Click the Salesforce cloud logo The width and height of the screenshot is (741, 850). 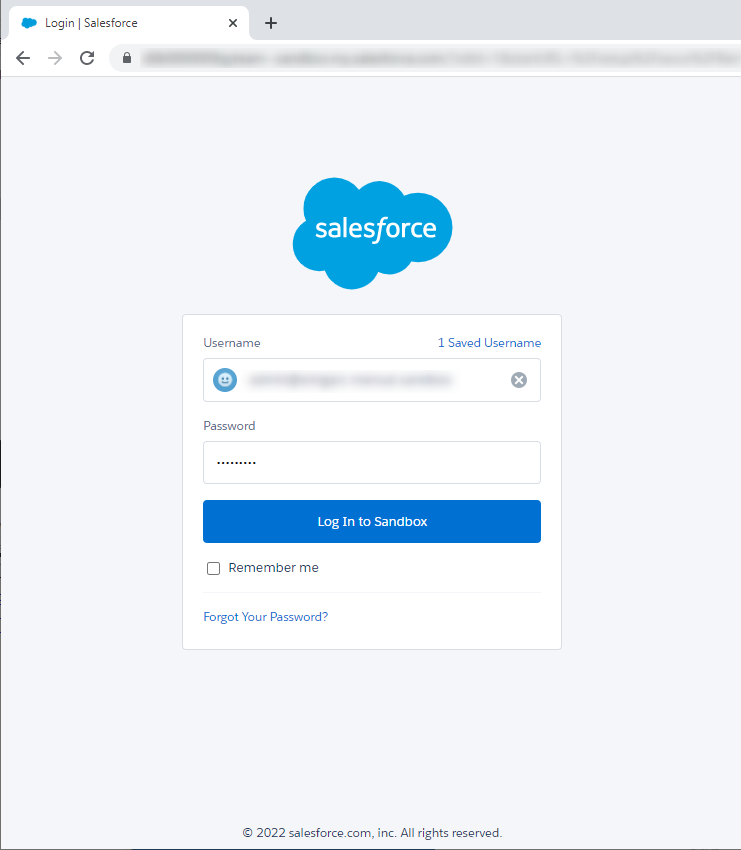372,233
